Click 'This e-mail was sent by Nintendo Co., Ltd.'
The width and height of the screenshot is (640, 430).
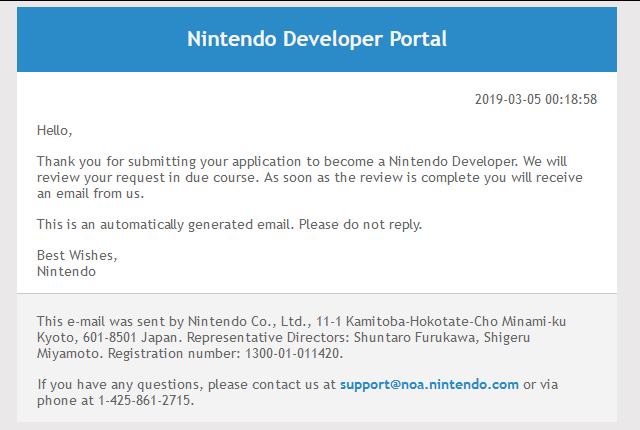click(174, 321)
